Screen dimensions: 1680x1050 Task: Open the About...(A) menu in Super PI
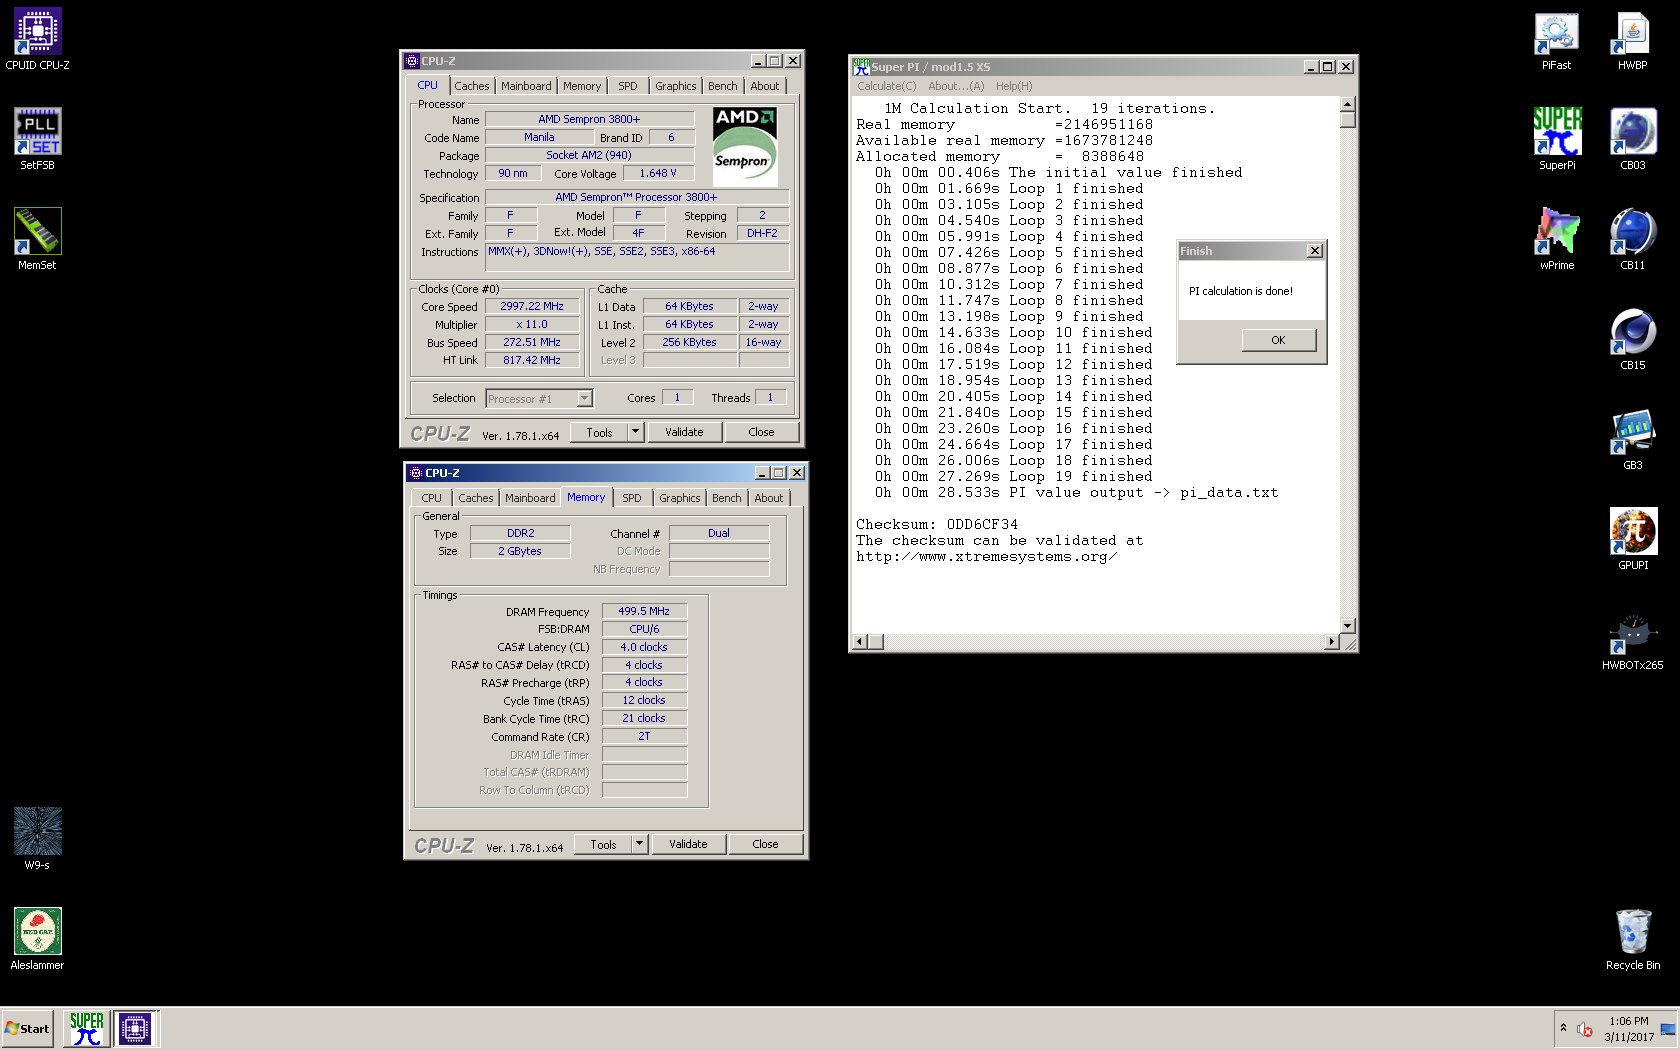pos(956,86)
